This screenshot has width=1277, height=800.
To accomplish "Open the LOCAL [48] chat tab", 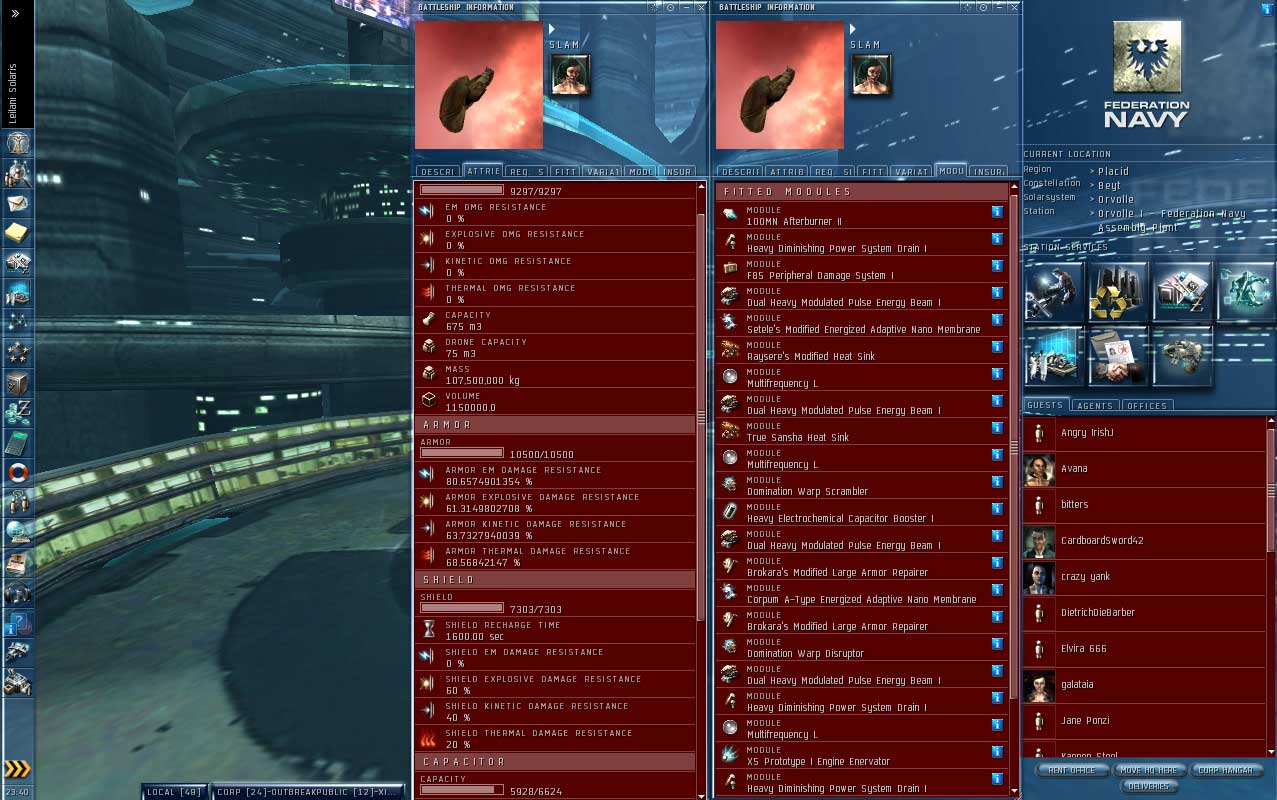I will tap(175, 792).
